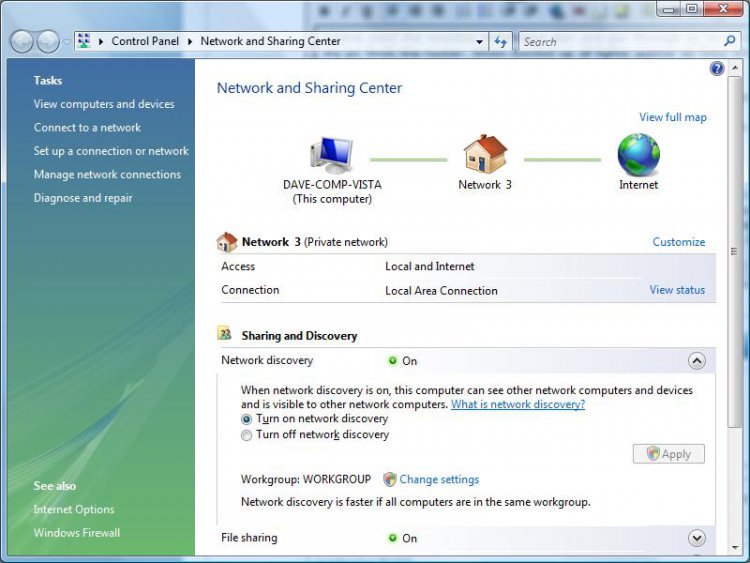Click the green On indicator for Network discovery
The width and height of the screenshot is (750, 563).
click(393, 361)
